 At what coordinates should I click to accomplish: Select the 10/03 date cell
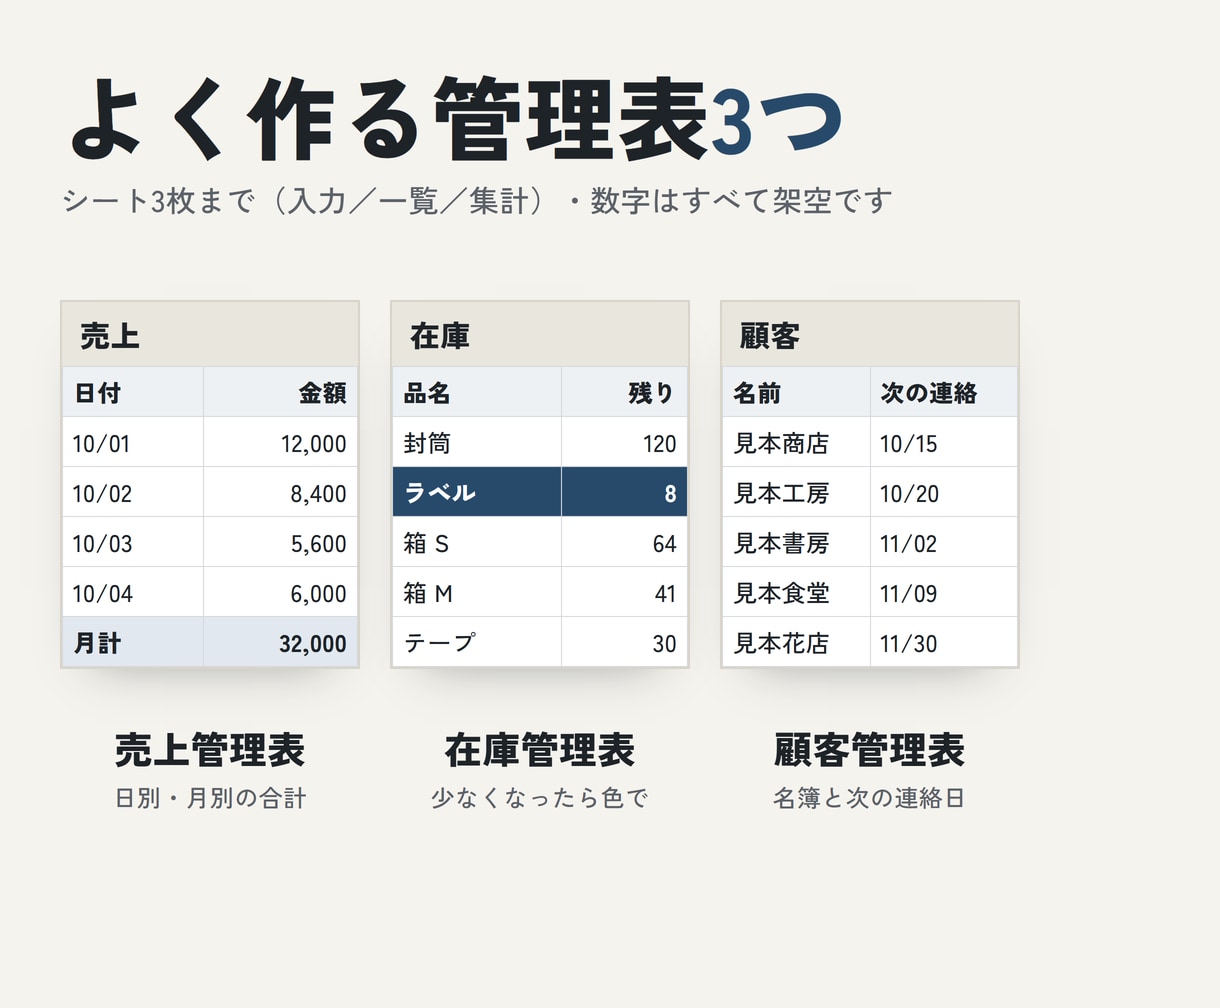[x=133, y=542]
